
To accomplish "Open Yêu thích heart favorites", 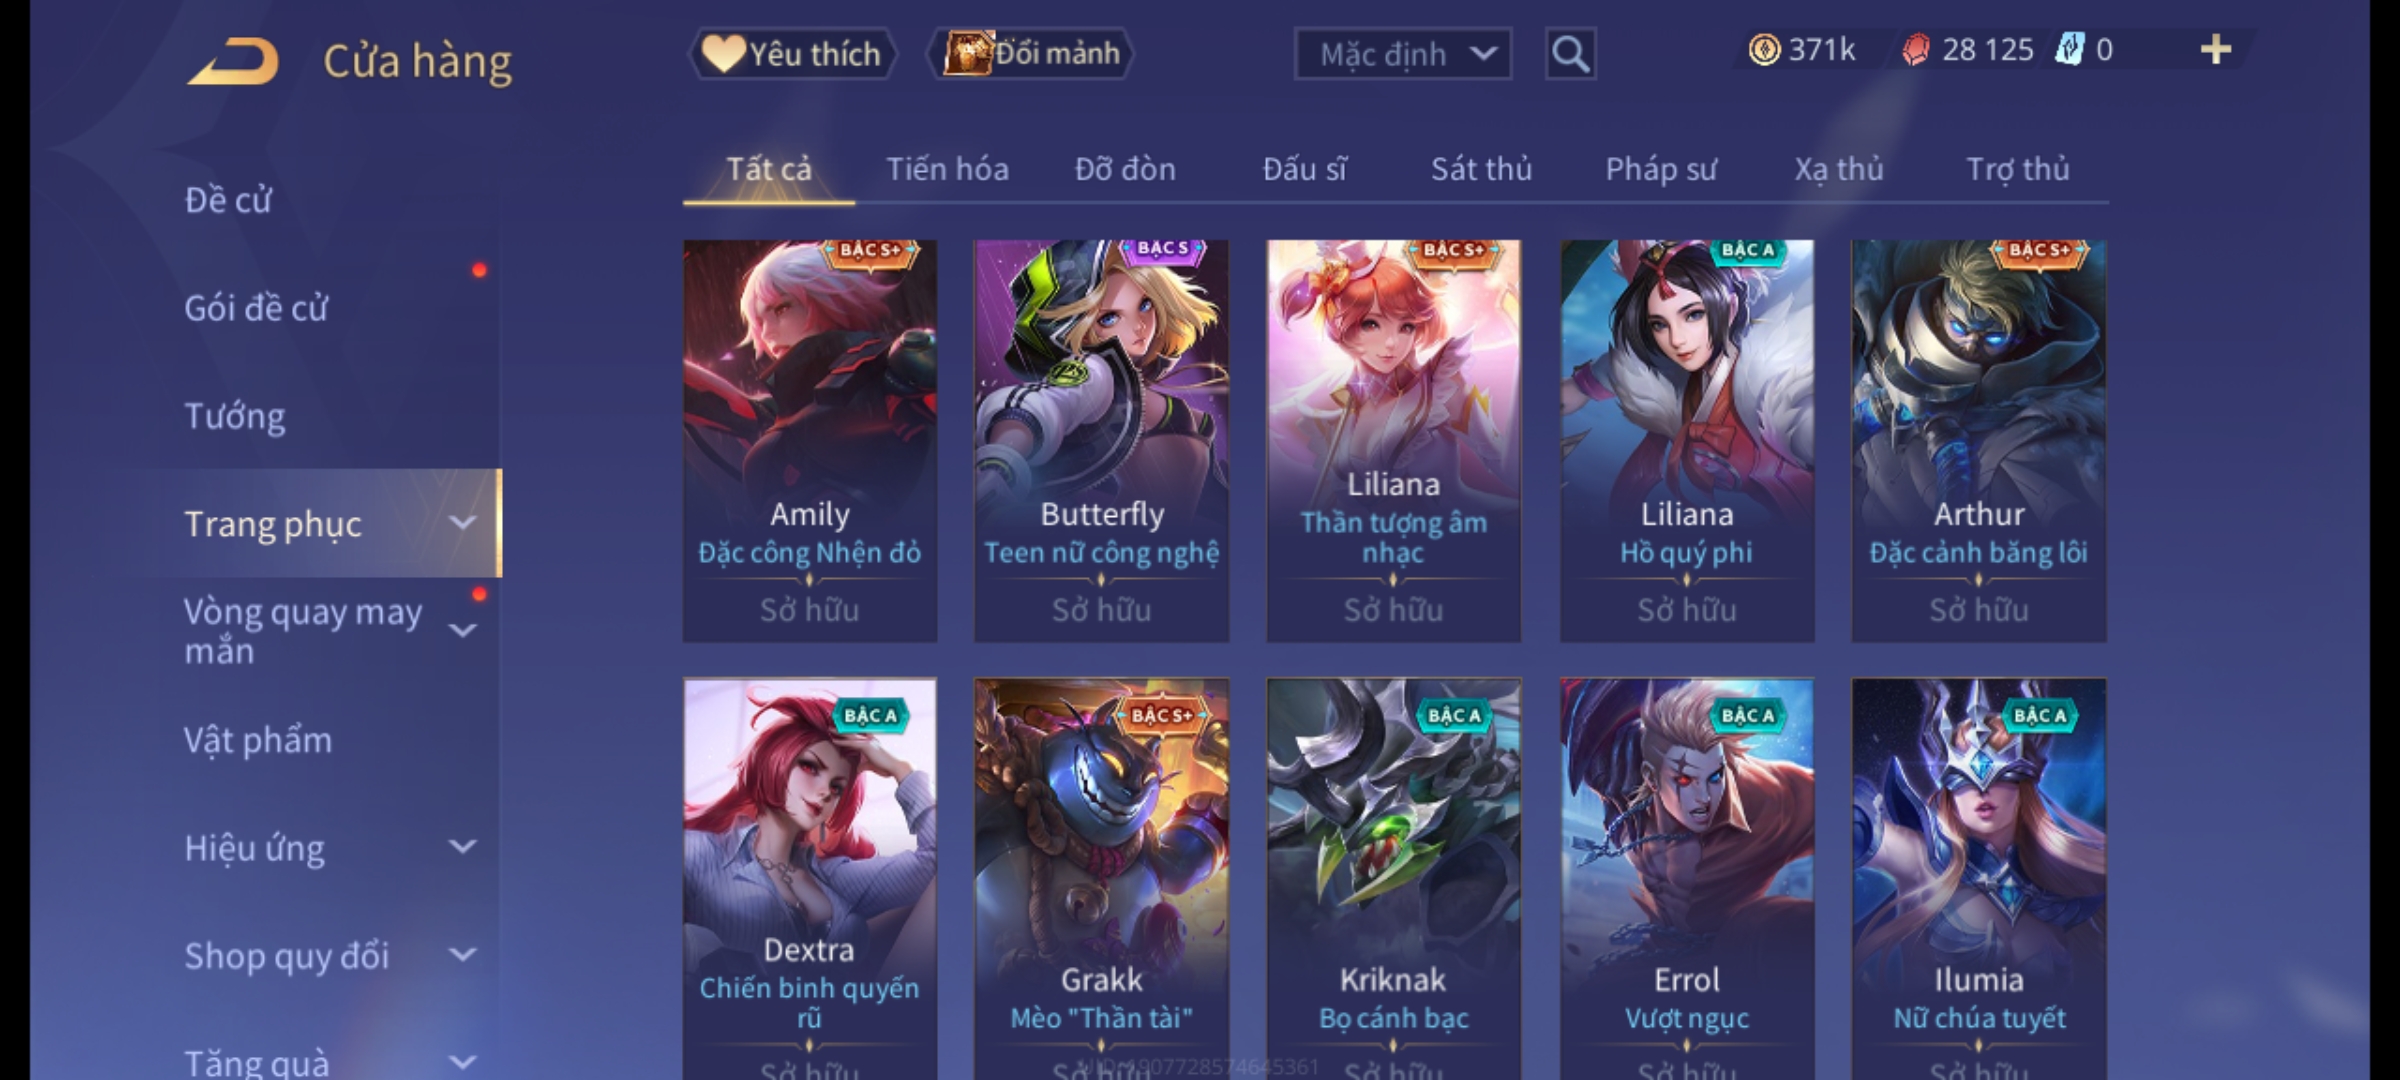I will point(792,54).
